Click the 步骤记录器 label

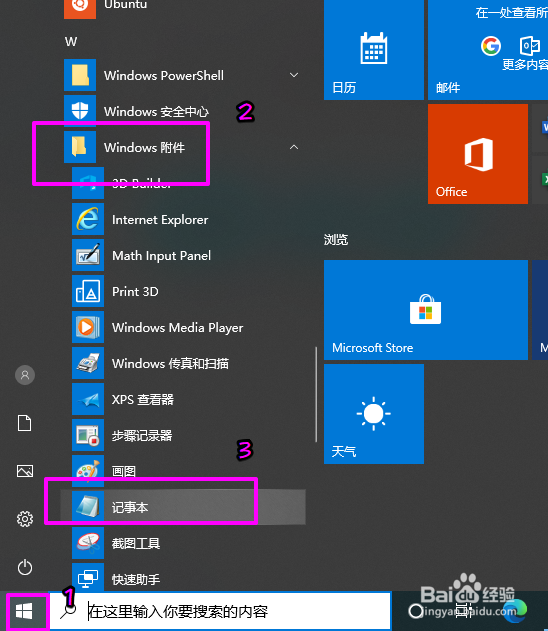142,435
